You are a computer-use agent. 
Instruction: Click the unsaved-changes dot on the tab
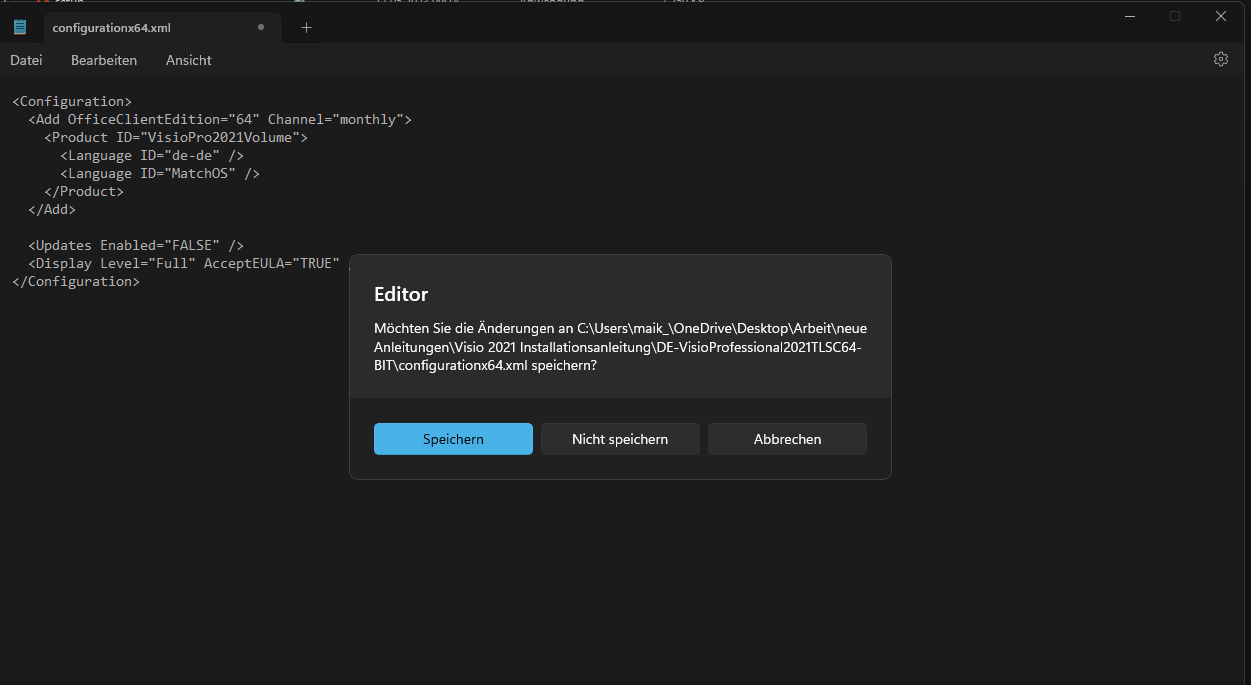(x=261, y=27)
